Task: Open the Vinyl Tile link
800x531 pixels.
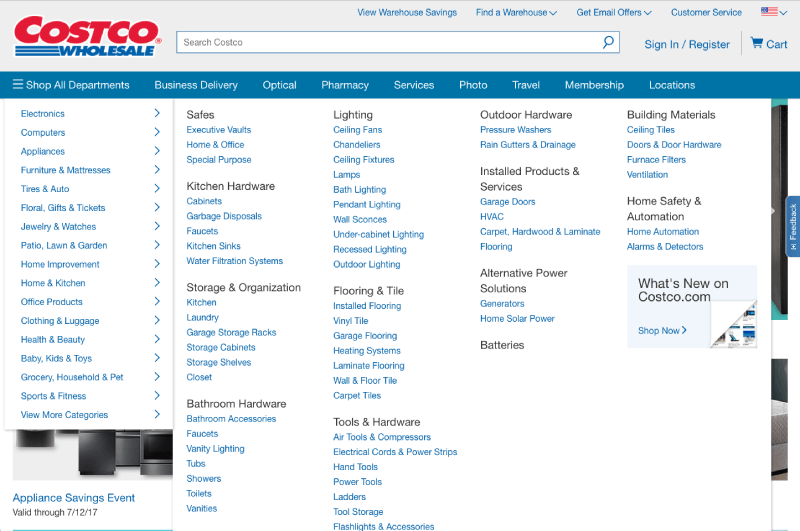Action: (351, 321)
